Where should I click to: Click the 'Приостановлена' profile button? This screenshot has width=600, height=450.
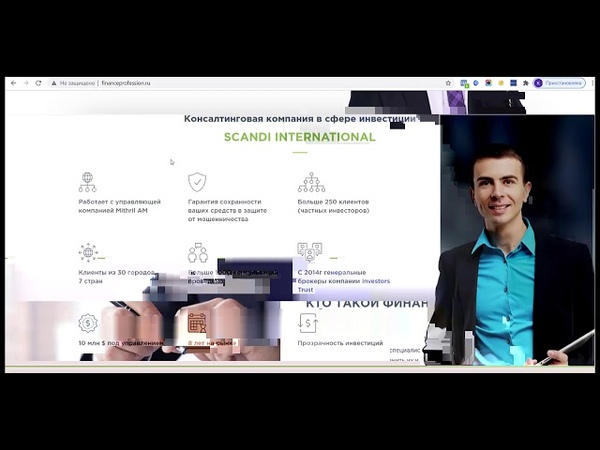tap(559, 83)
